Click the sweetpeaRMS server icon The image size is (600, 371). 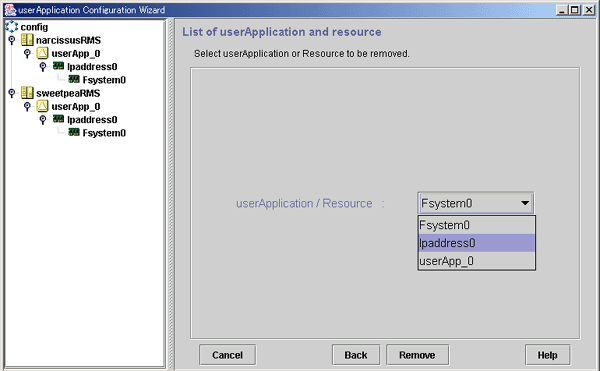[27, 93]
